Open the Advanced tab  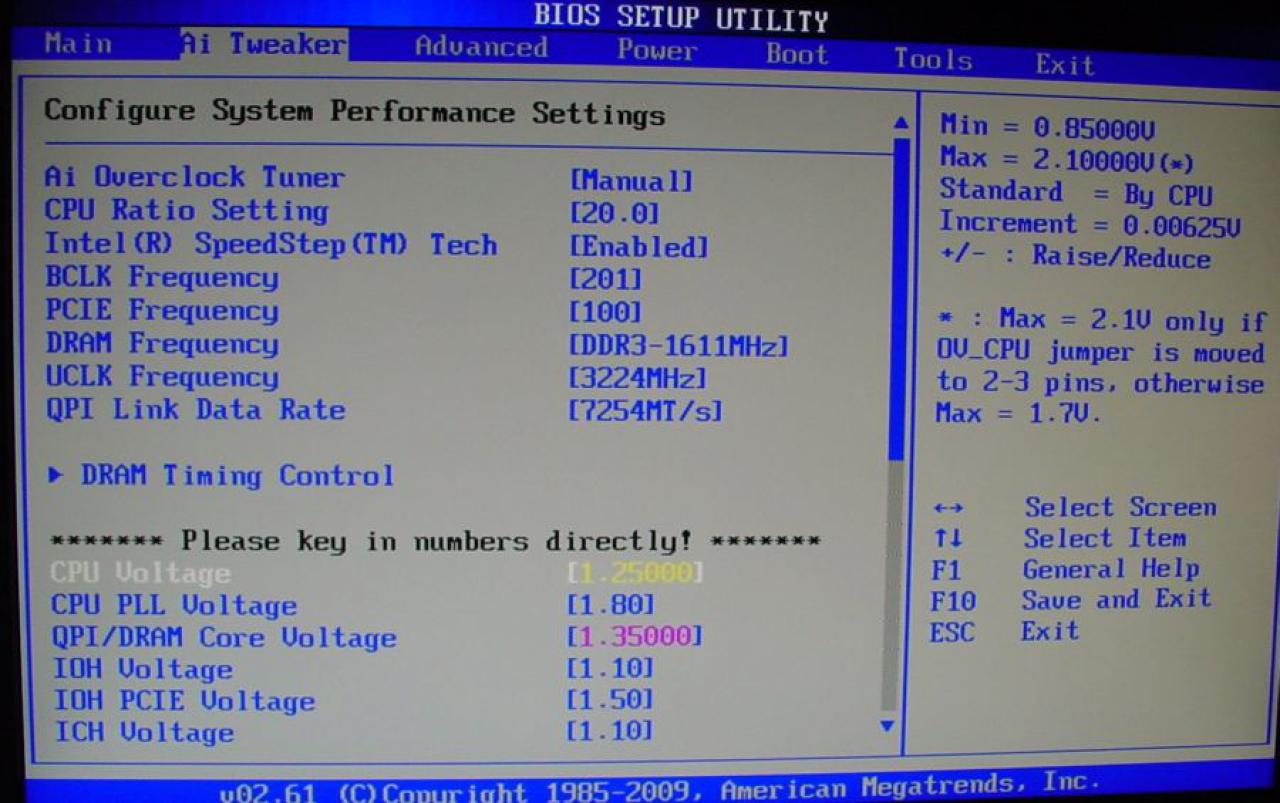(481, 47)
